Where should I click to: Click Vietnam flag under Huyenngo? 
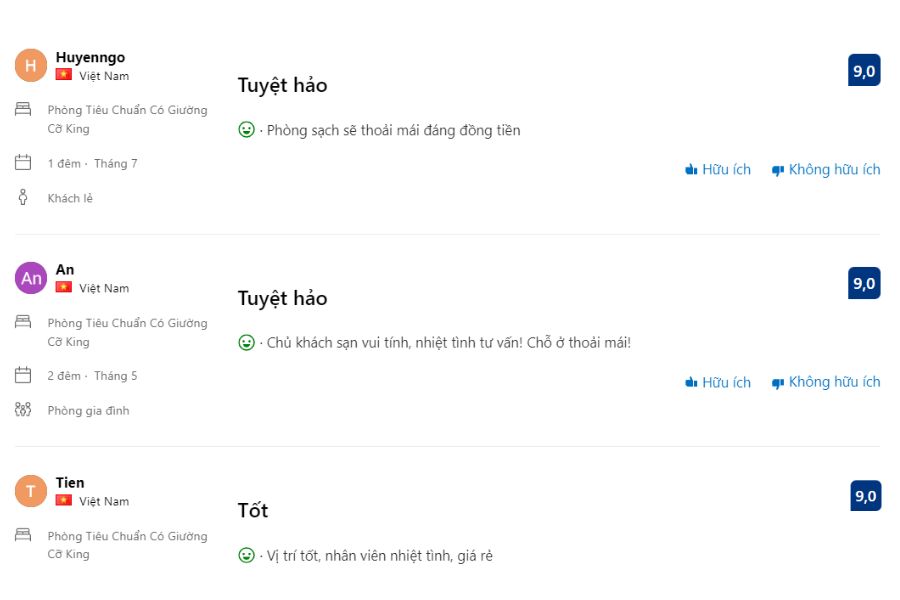tap(64, 75)
